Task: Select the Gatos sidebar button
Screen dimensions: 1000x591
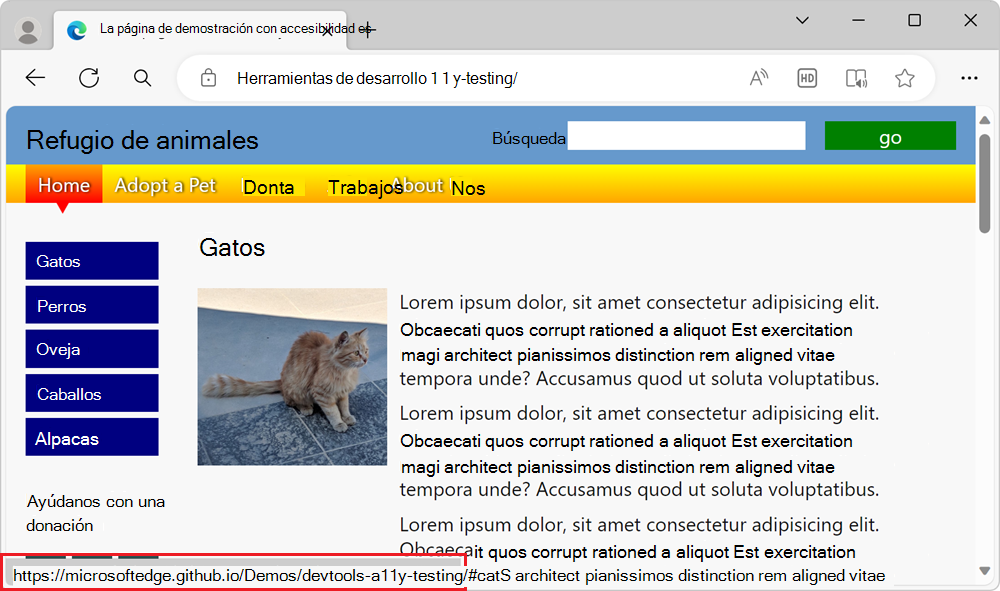Action: [x=91, y=260]
